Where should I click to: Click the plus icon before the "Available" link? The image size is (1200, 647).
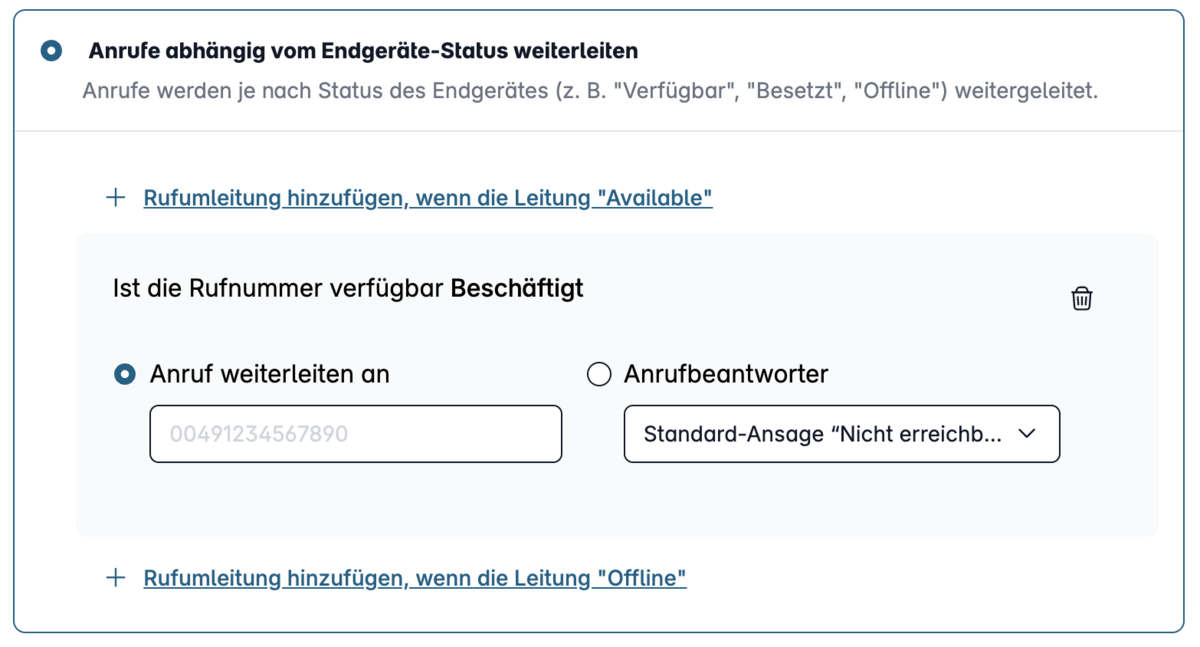point(116,197)
